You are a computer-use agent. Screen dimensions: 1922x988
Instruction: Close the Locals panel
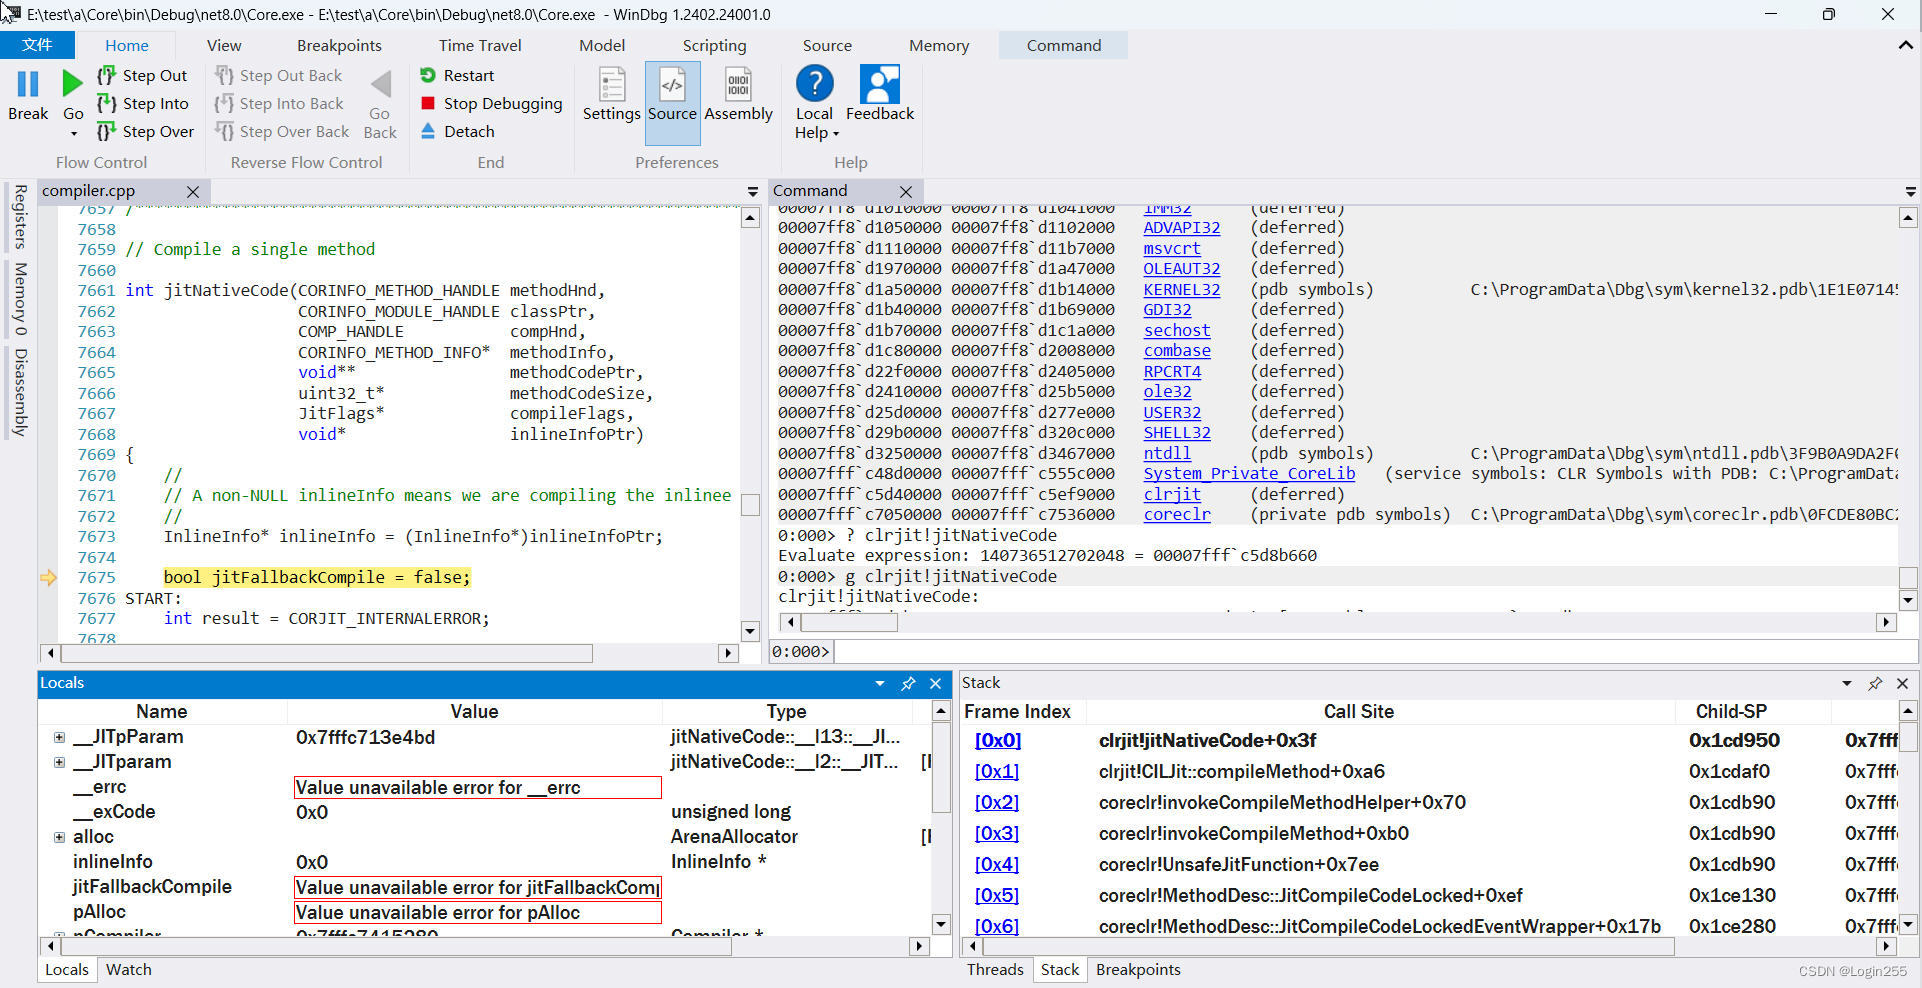pyautogui.click(x=936, y=683)
